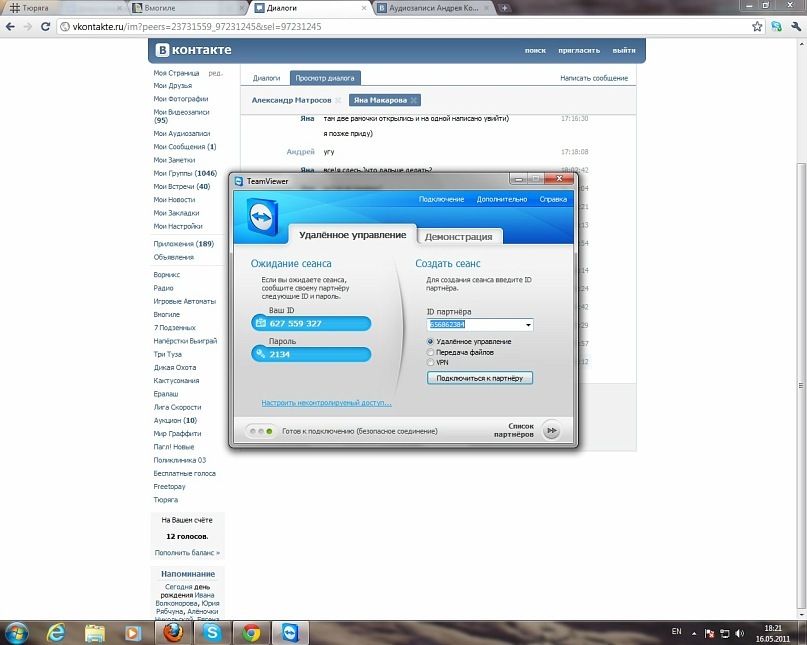
Task: Click the ID партнёра input field
Action: click(474, 325)
